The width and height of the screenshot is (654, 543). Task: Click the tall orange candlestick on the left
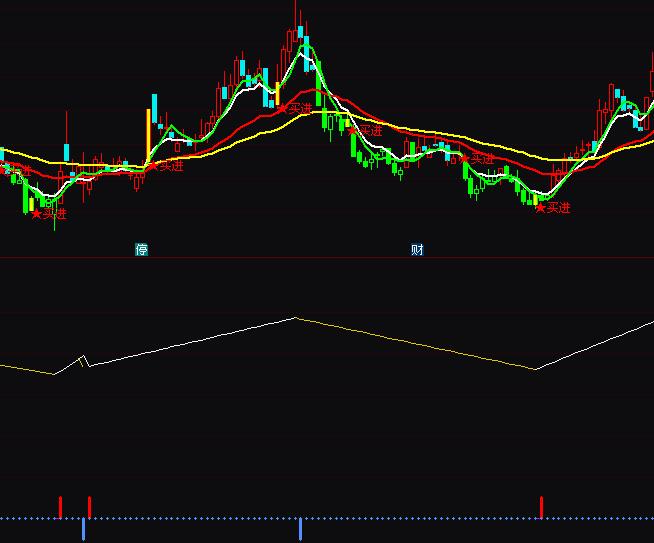tap(147, 135)
